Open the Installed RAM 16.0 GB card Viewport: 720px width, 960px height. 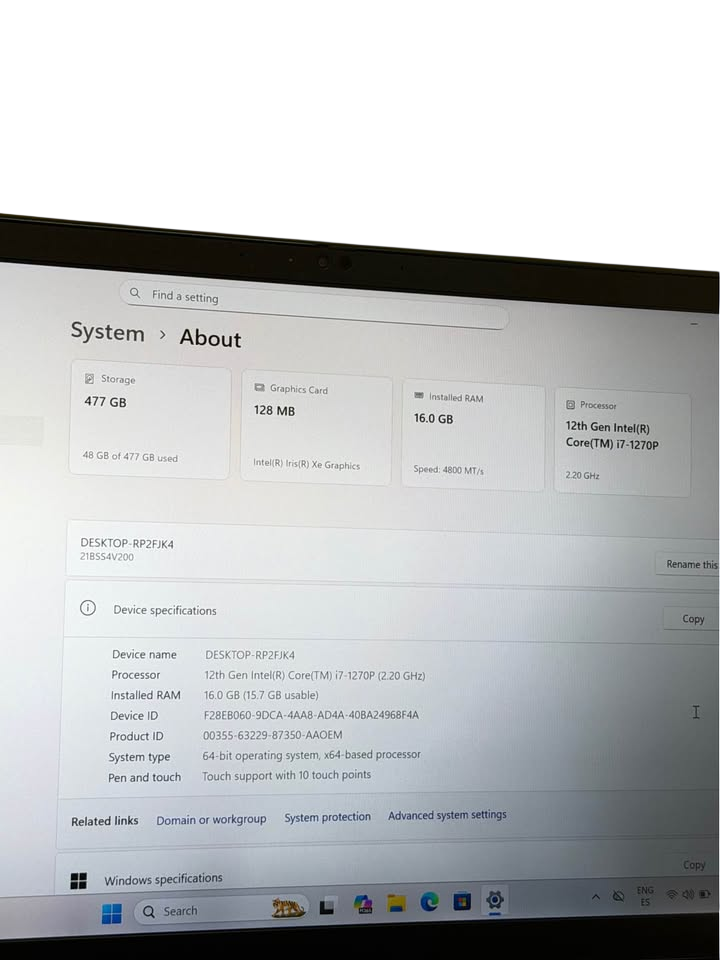tap(473, 436)
